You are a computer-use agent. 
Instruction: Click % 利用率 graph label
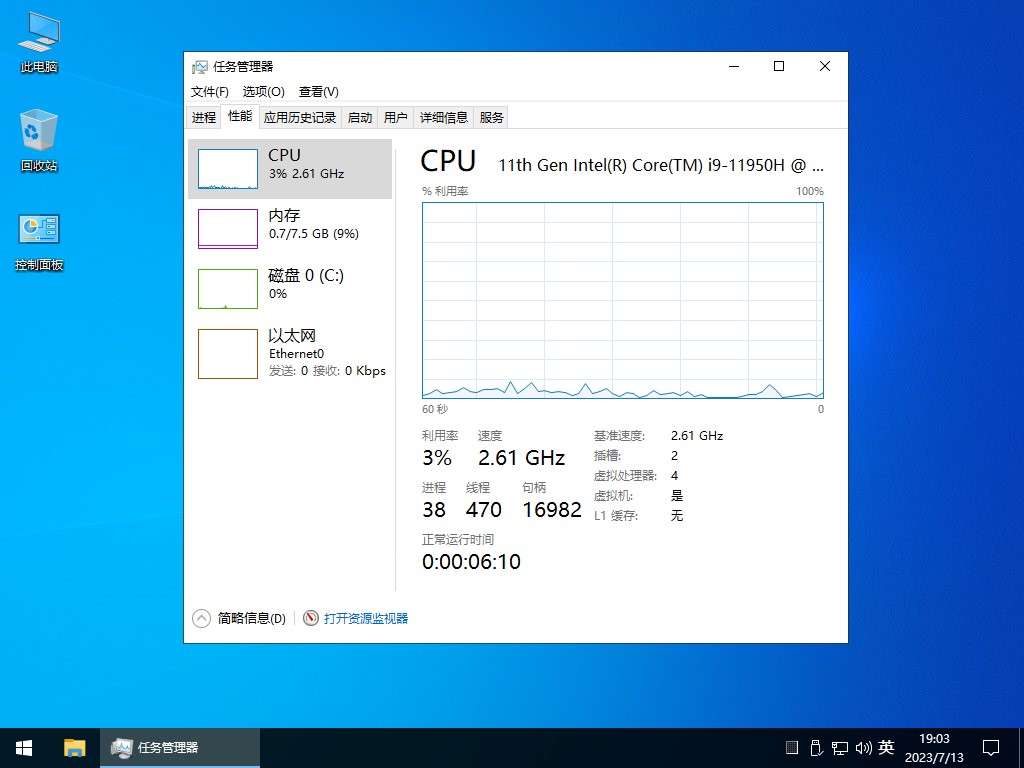pyautogui.click(x=445, y=191)
